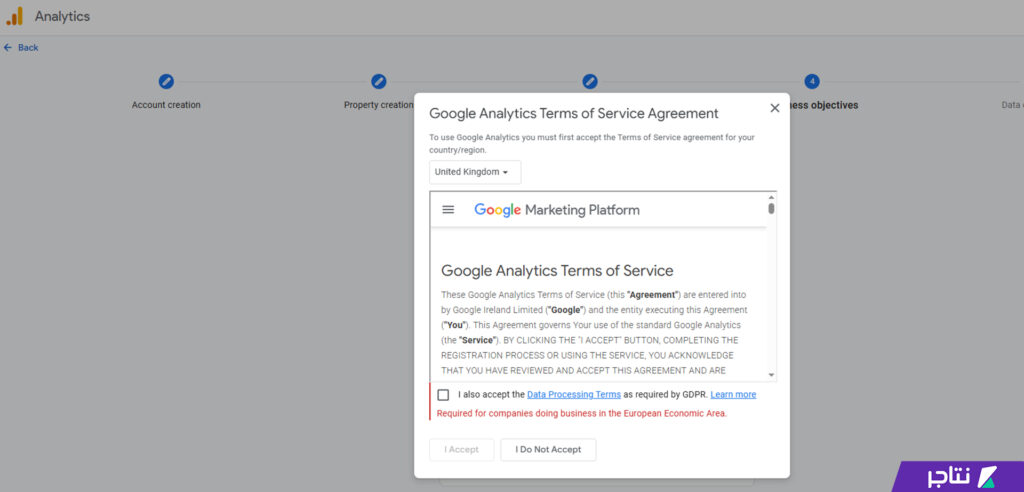Click the terms frame scrollbar up arrow
Screen dimensions: 1024x492
point(771,197)
